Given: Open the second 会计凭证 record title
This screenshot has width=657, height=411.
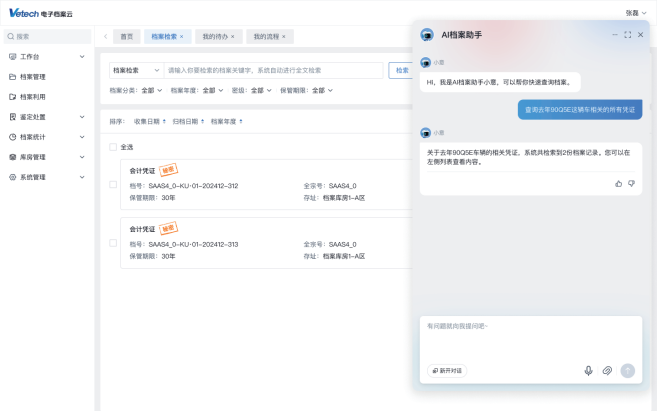Looking at the screenshot, I should (x=142, y=229).
